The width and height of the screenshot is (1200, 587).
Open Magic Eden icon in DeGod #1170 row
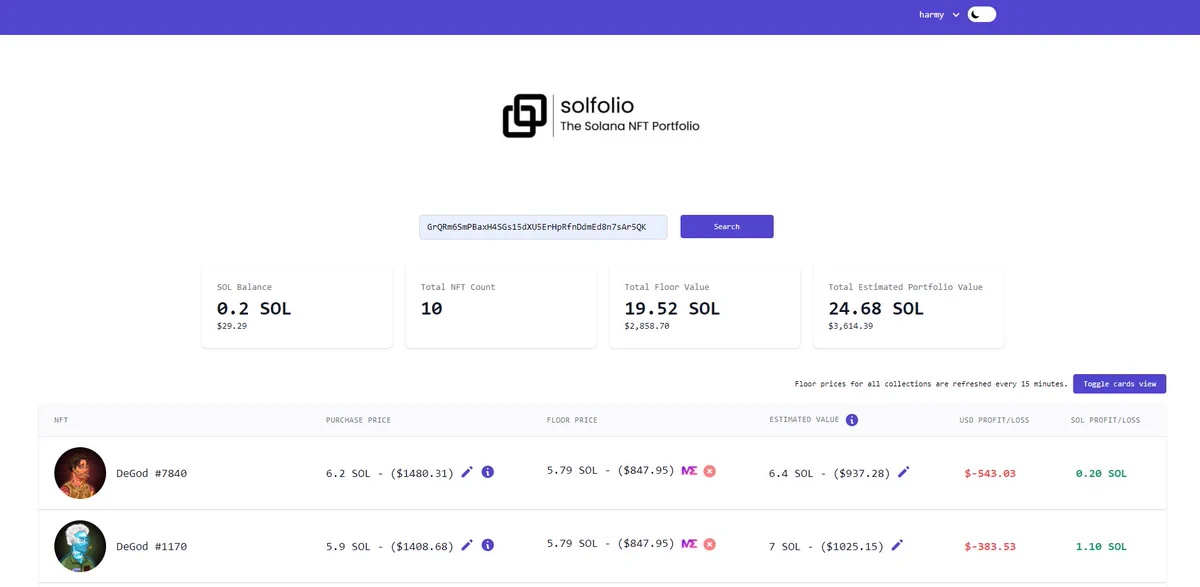[x=689, y=543]
